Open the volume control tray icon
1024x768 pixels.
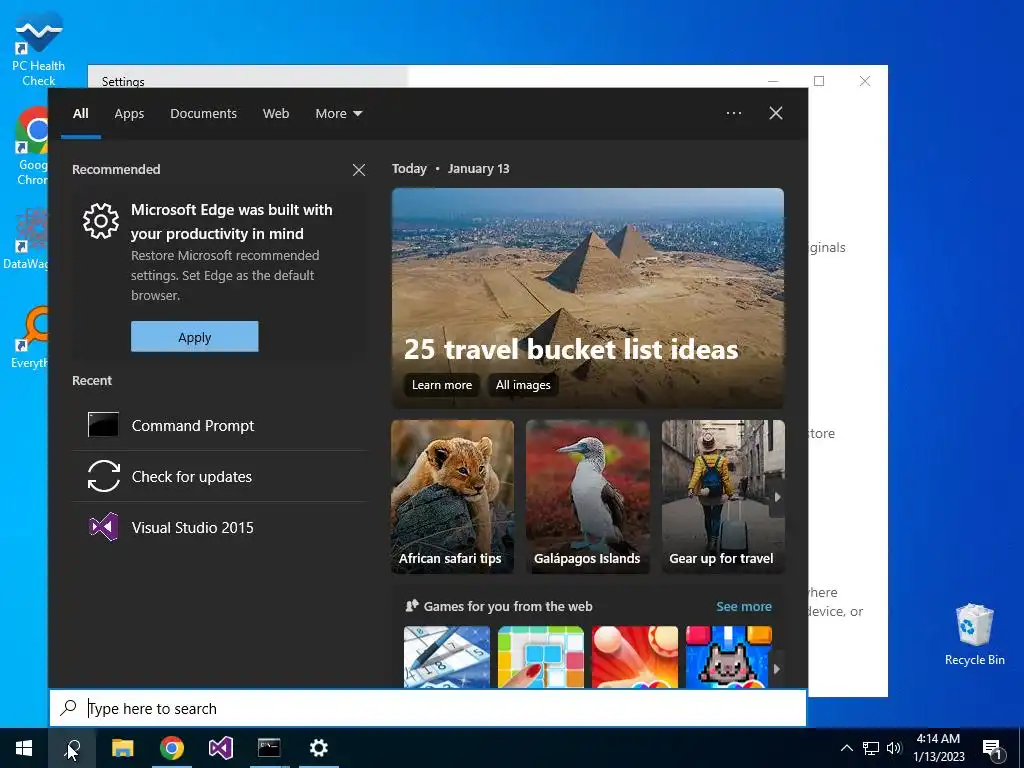pyautogui.click(x=894, y=748)
